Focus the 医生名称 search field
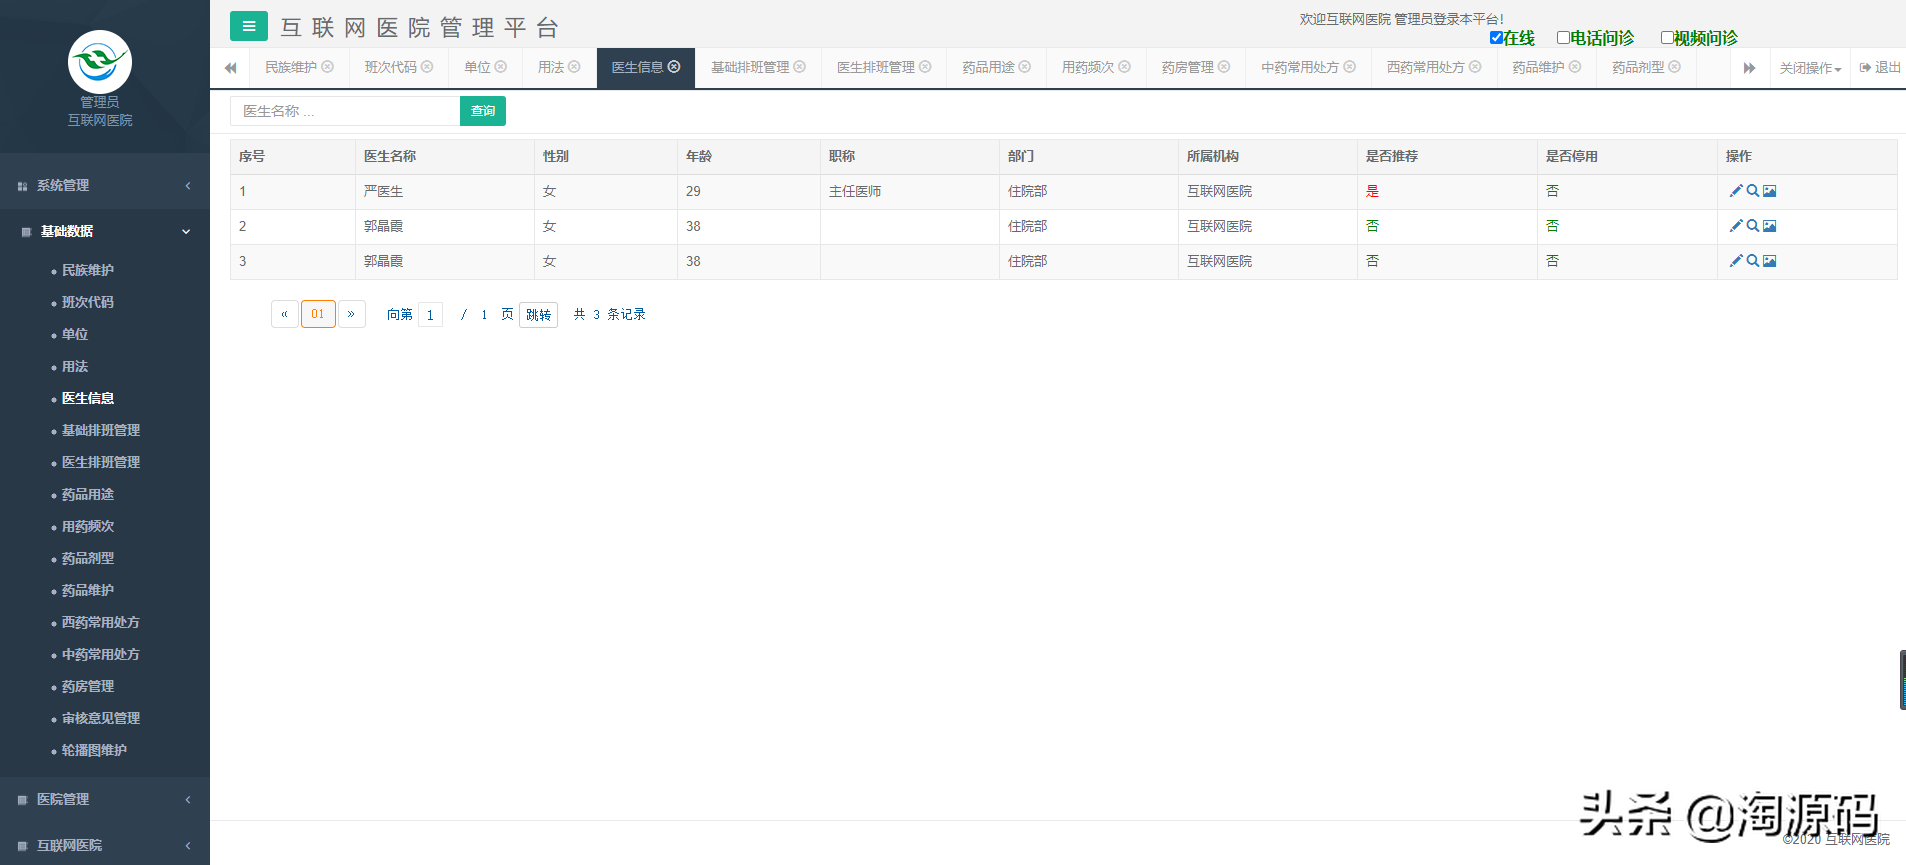The image size is (1906, 865). [x=345, y=111]
